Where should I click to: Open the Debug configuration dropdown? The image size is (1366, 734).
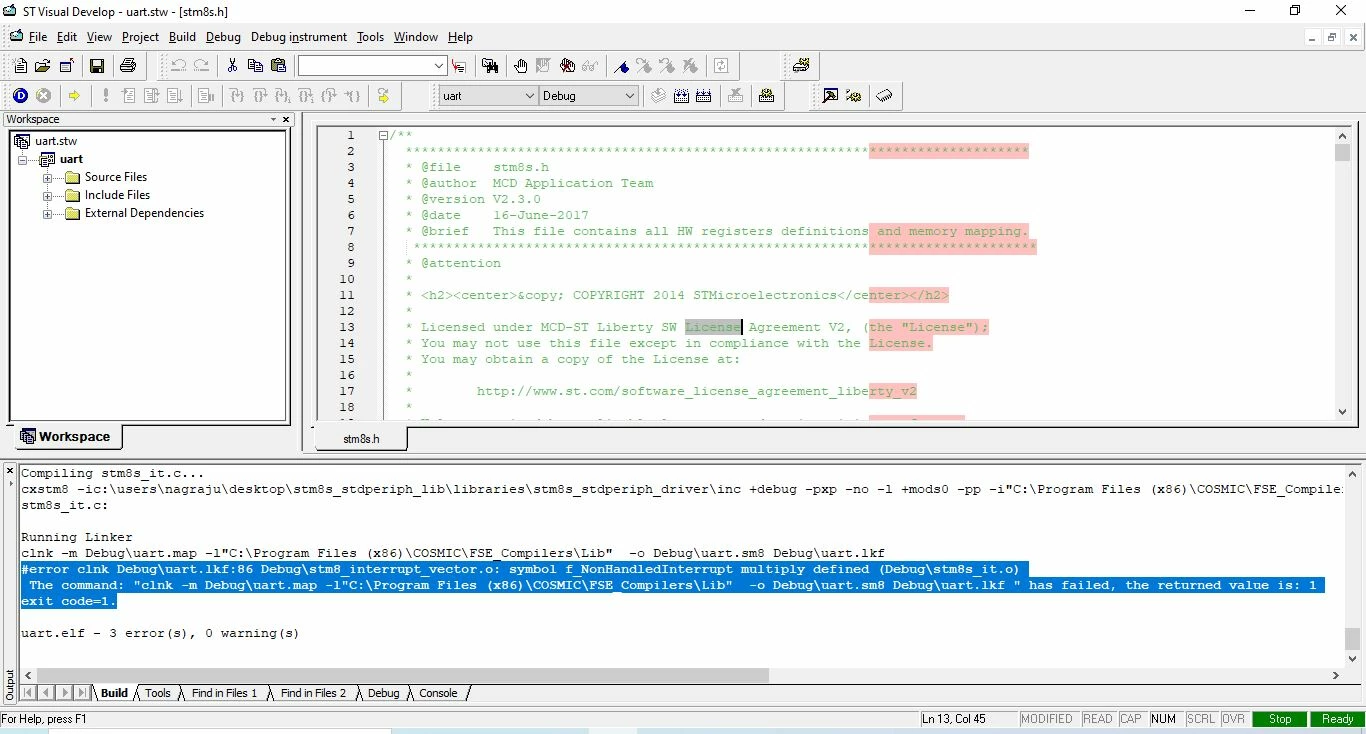(629, 96)
